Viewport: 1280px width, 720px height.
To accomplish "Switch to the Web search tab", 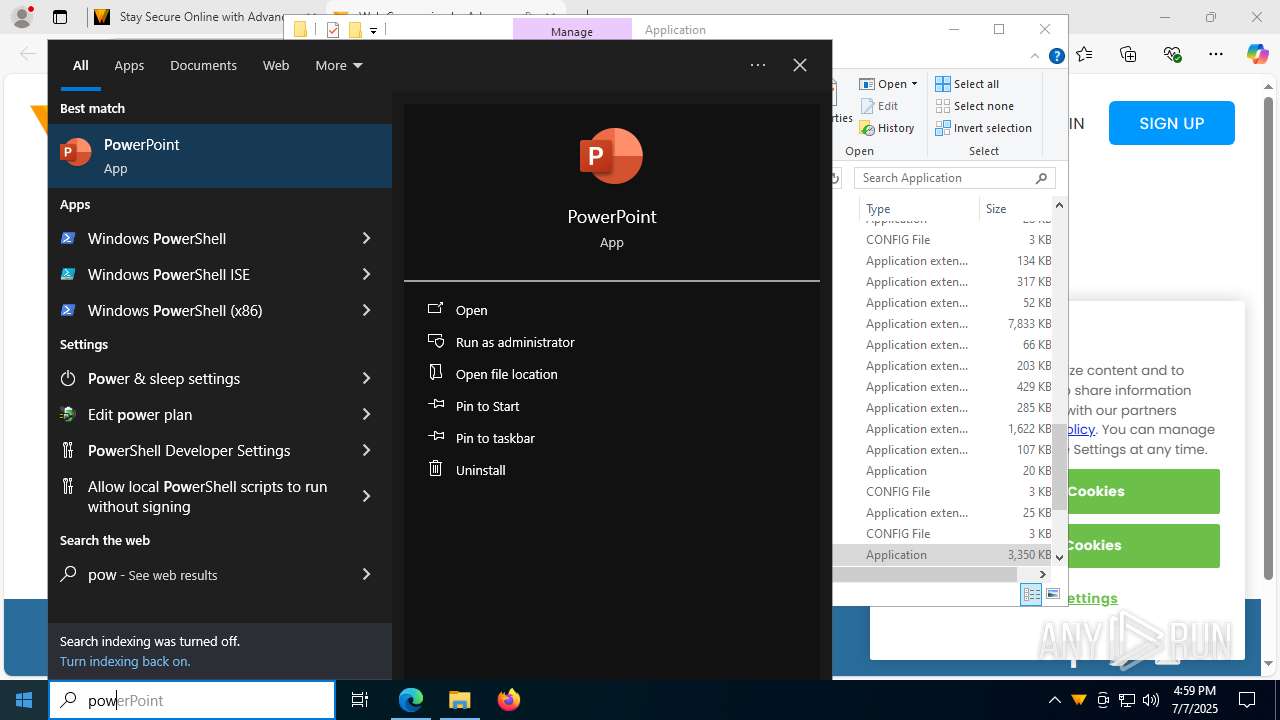I will (x=276, y=65).
